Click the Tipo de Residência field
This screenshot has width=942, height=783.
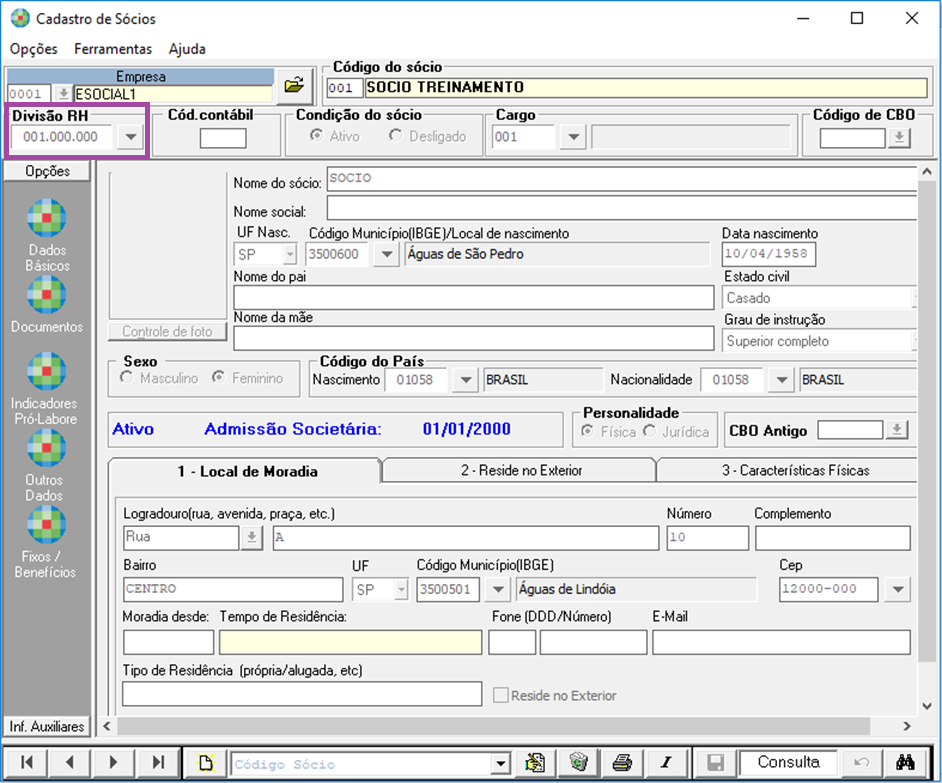point(302,693)
